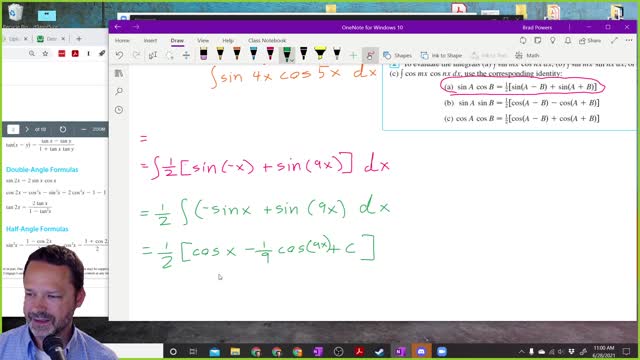Enable Ink to Shape
This screenshot has width=640, height=360.
(441, 56)
